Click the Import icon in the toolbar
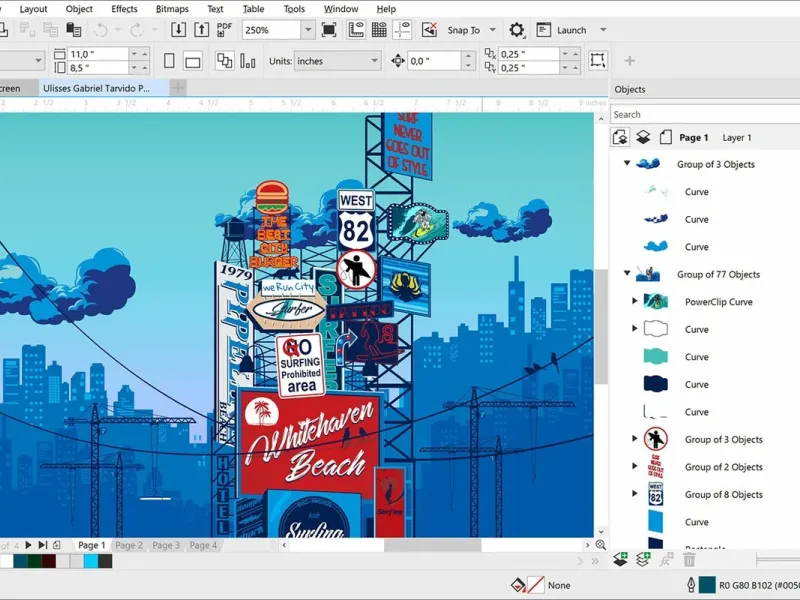 (x=178, y=30)
